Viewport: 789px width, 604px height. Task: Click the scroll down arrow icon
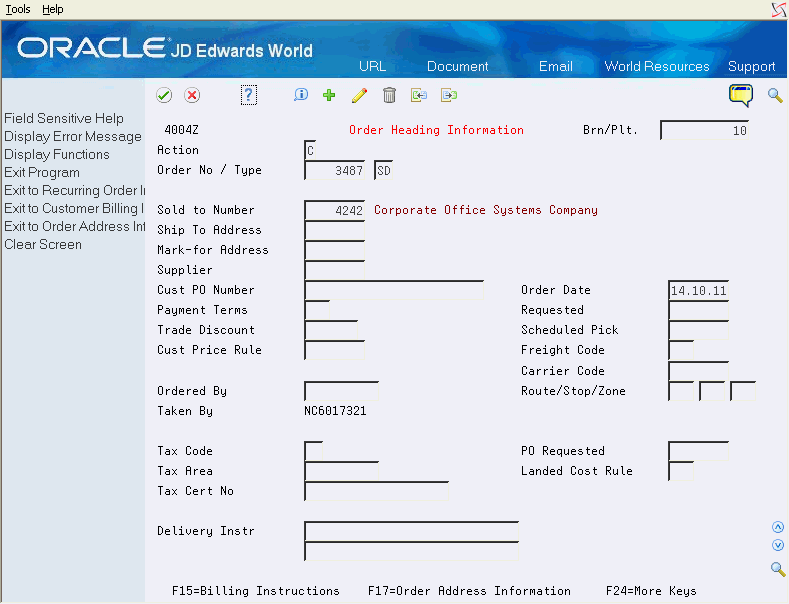778,545
